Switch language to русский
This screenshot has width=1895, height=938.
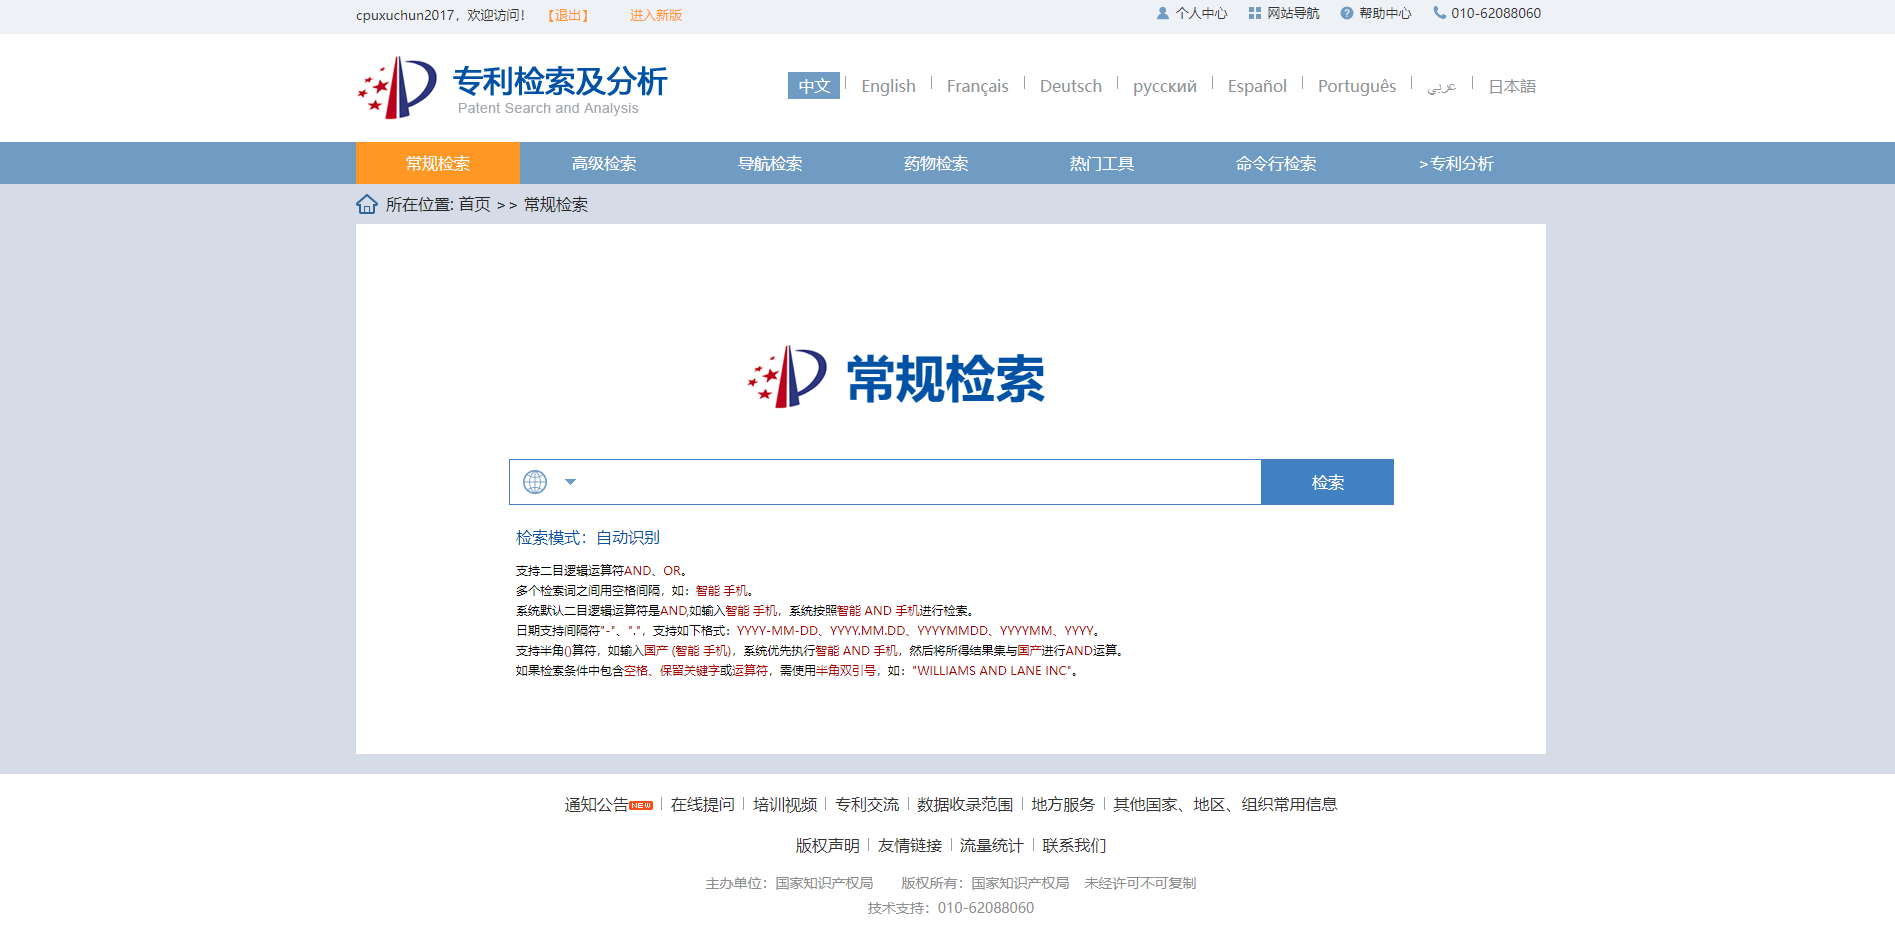1164,86
